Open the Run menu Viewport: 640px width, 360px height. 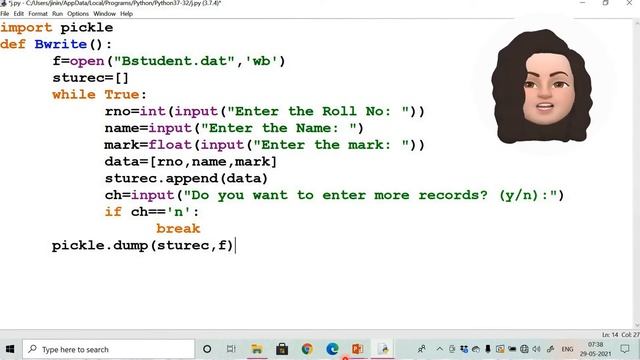tap(58, 14)
